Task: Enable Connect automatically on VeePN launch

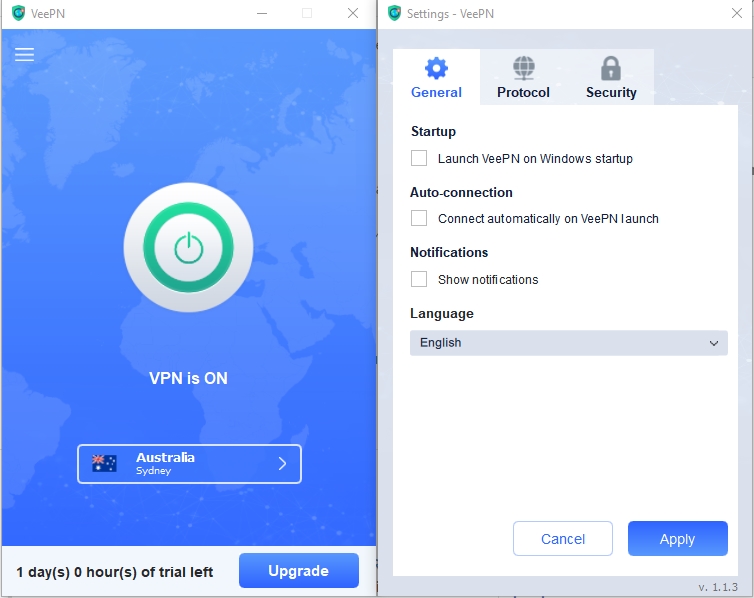Action: (419, 218)
